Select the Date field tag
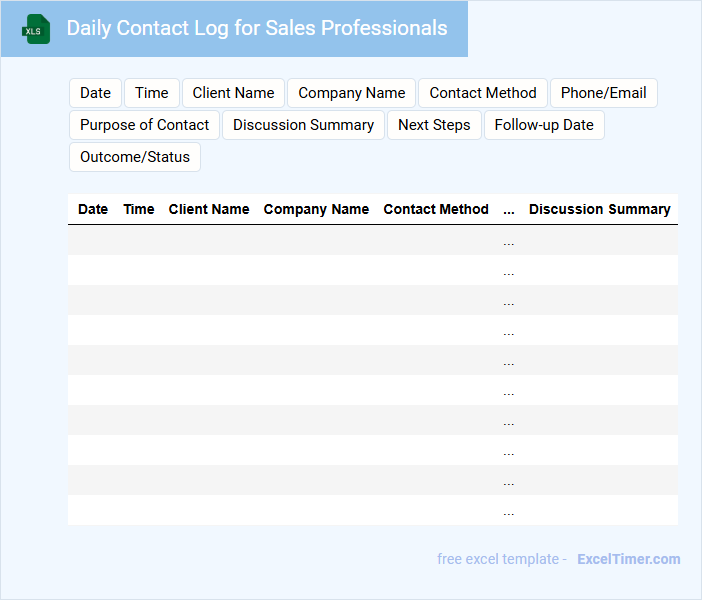 click(x=95, y=93)
